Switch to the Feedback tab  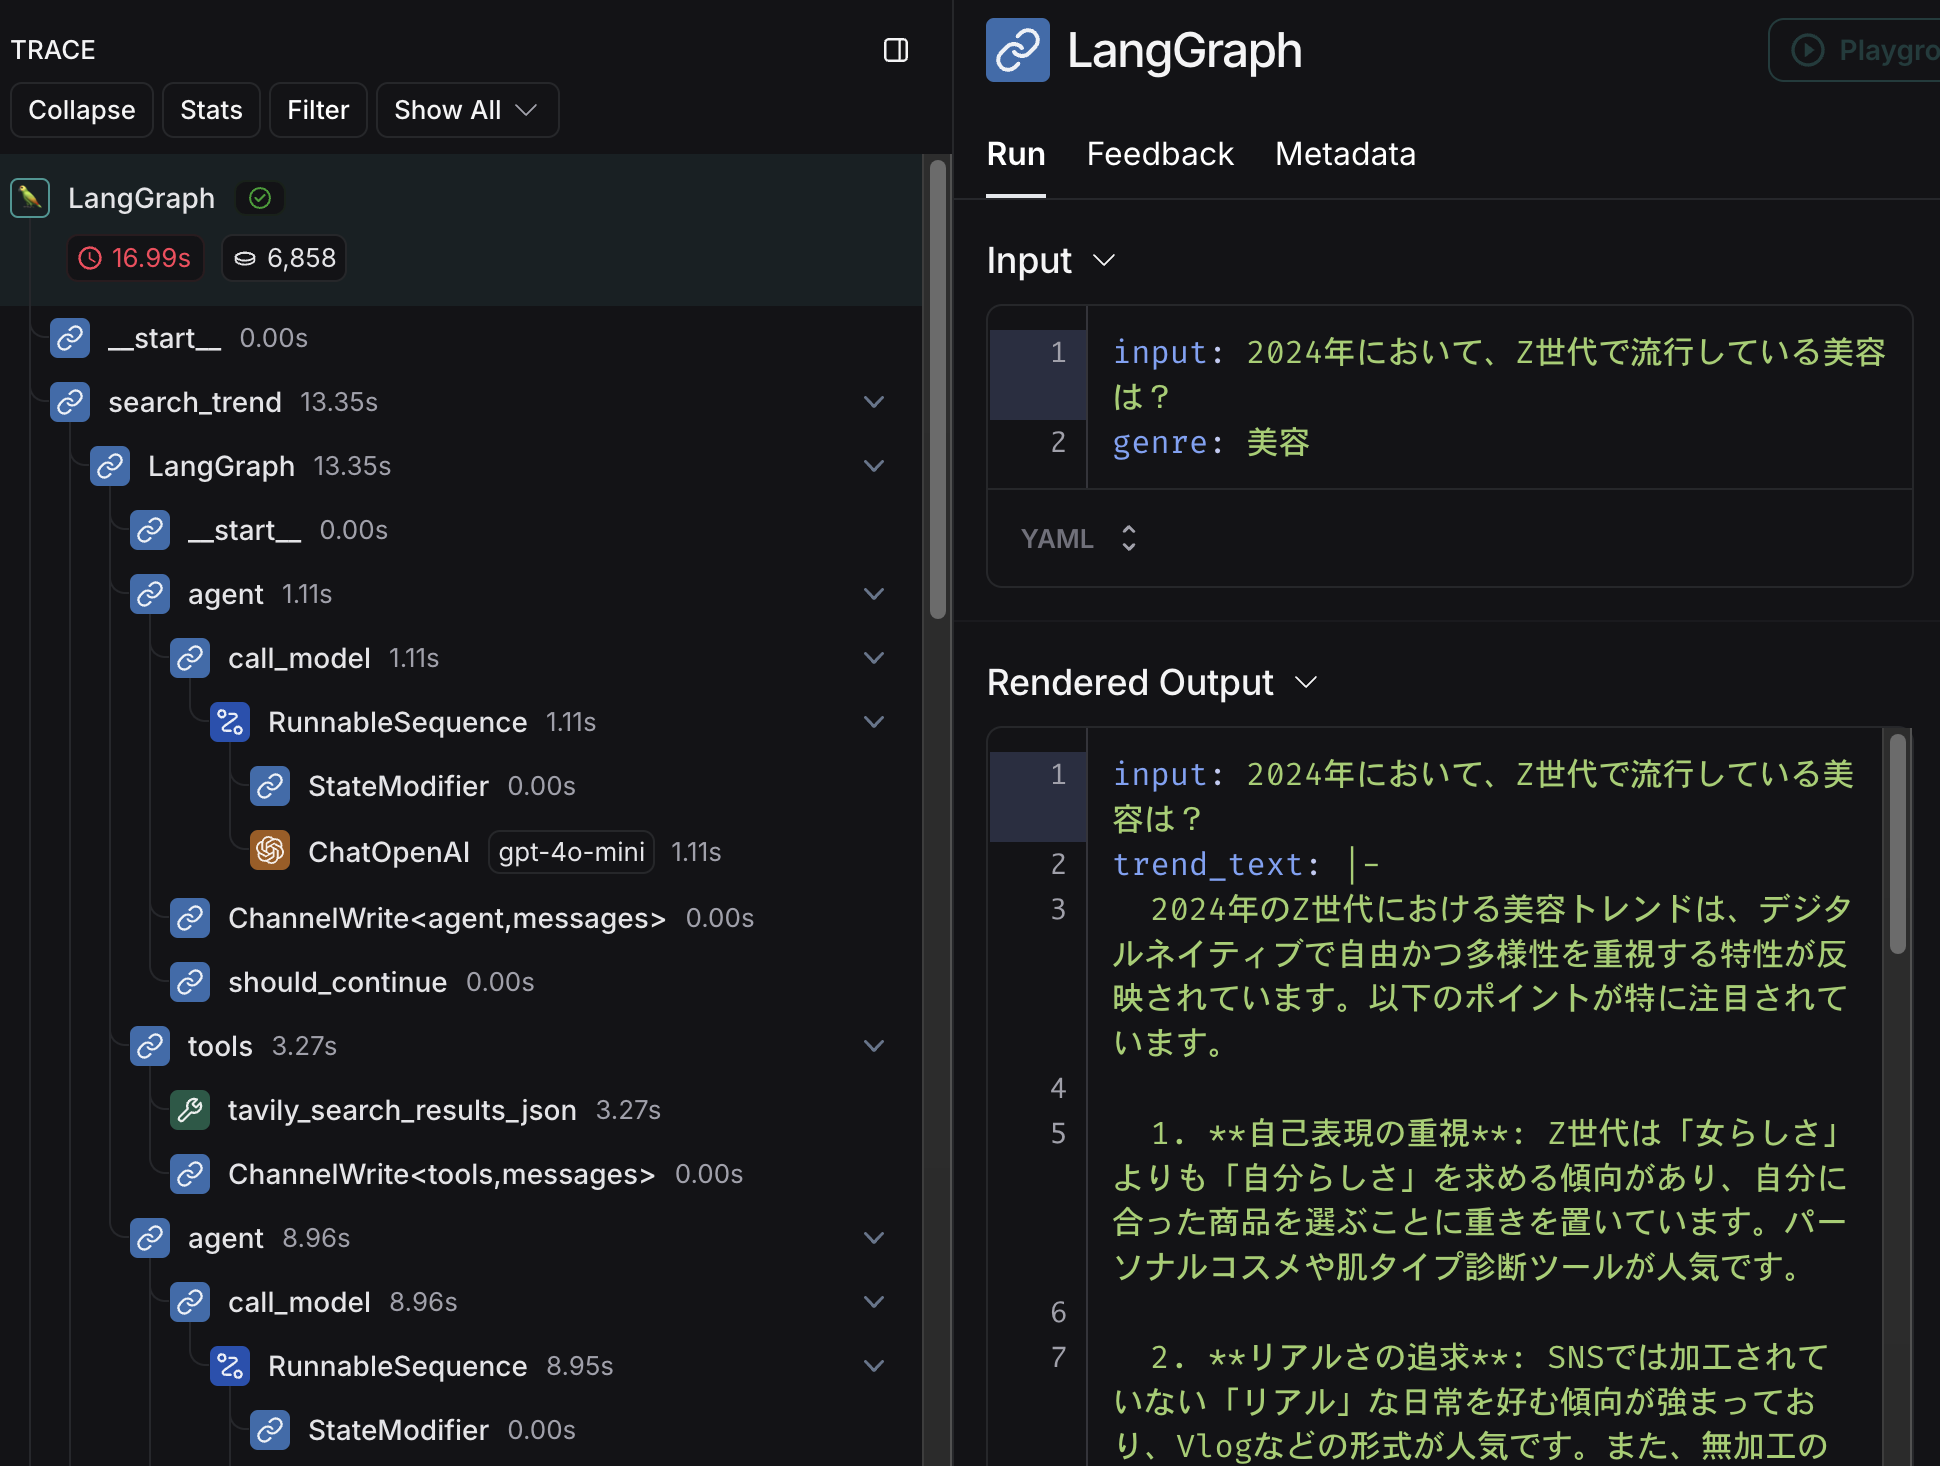[x=1159, y=154]
